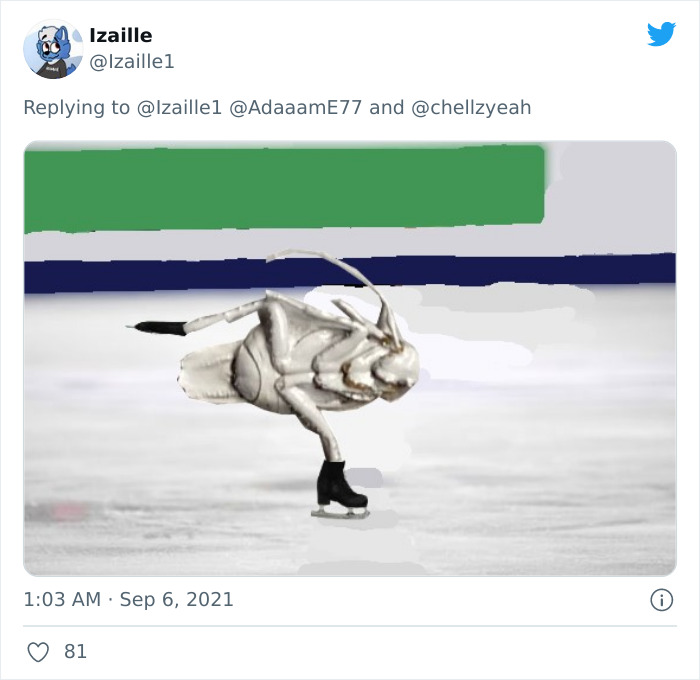The height and width of the screenshot is (680, 700).
Task: Click the Twitter bird logo
Action: pos(661,35)
